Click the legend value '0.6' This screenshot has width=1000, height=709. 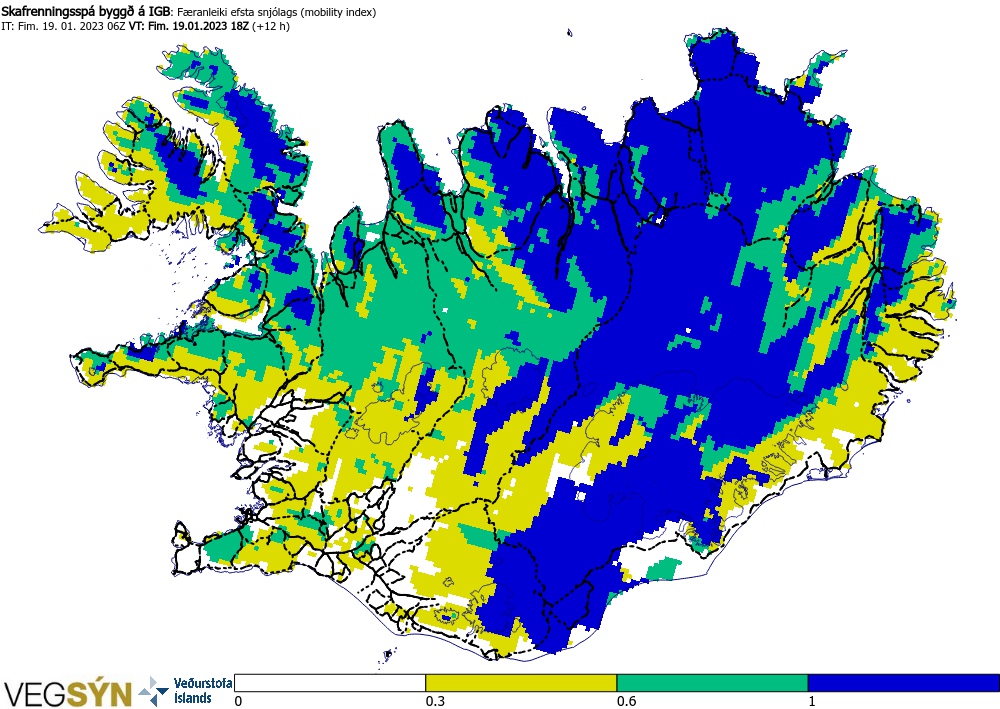click(626, 701)
